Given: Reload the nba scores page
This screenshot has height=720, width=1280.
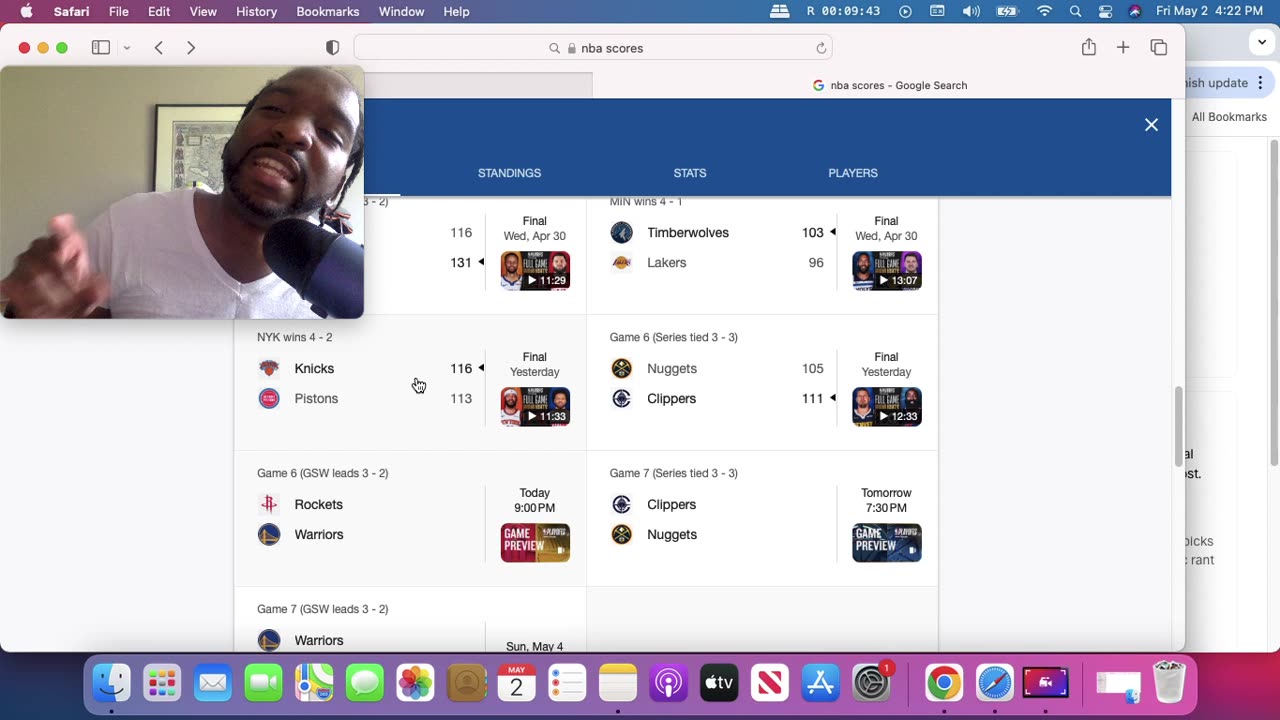Looking at the screenshot, I should [x=821, y=48].
